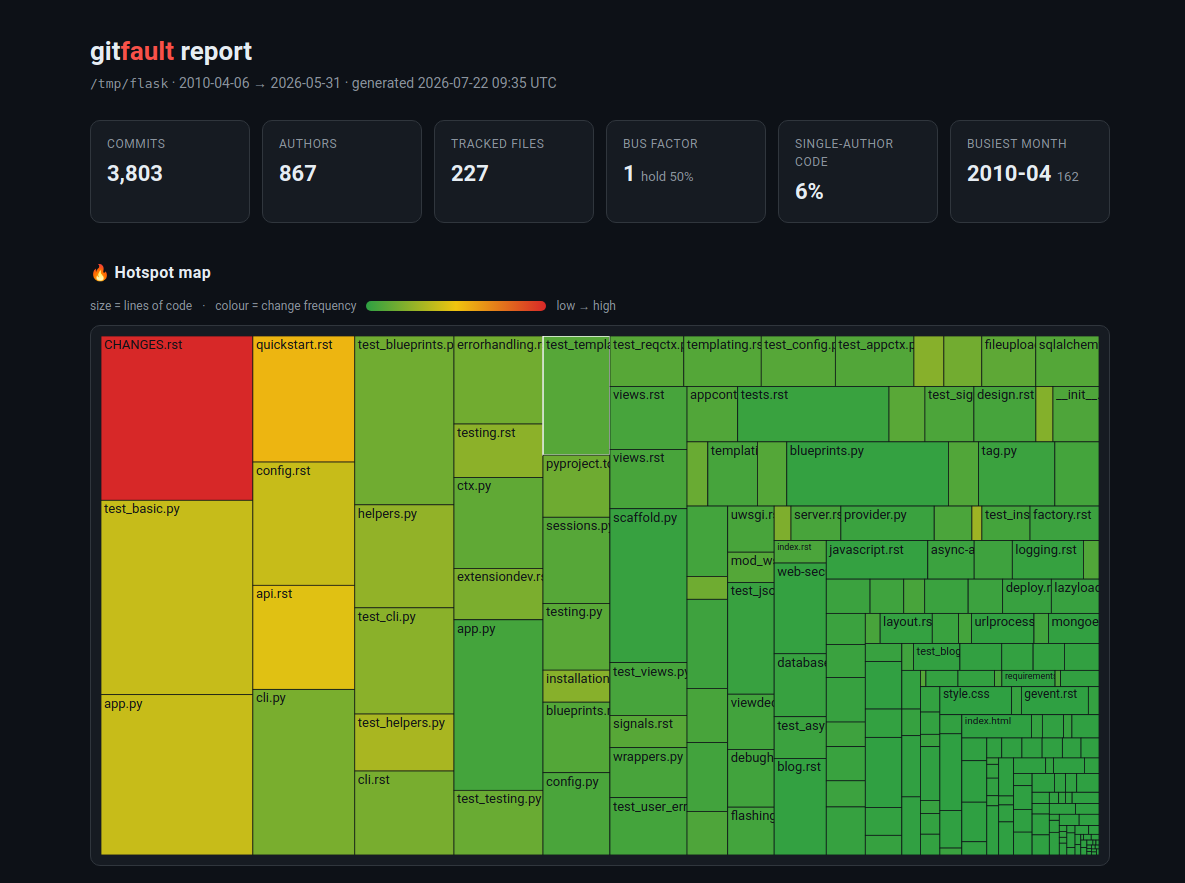Image resolution: width=1185 pixels, height=883 pixels.
Task: Select the test_blueprints.py cell
Action: pyautogui.click(x=404, y=420)
